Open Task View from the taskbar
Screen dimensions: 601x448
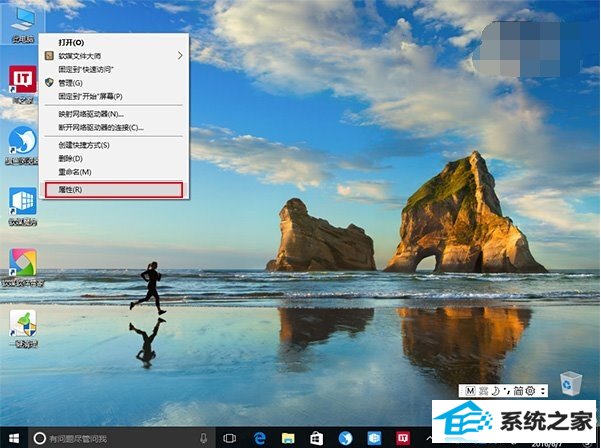click(229, 438)
